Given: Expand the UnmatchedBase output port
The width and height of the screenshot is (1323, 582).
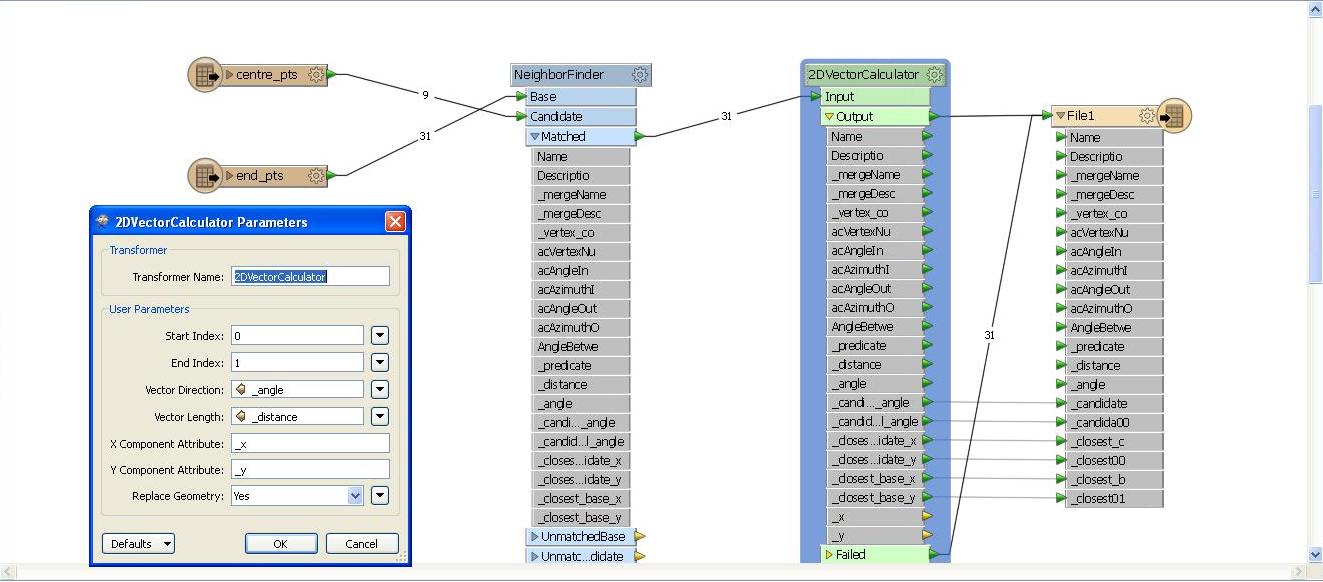Looking at the screenshot, I should [535, 537].
